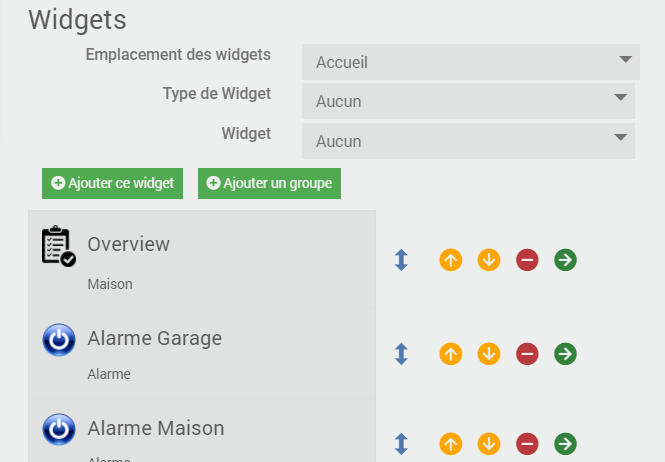This screenshot has width=665, height=462.
Task: Remove the Alarme Maison widget
Action: [x=527, y=443]
